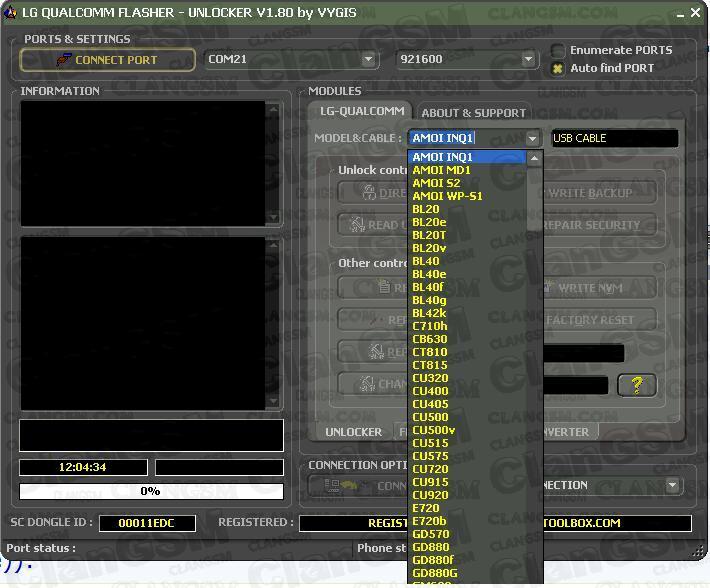710x588 pixels.
Task: Open the 921600 baud rate dropdown
Action: (528, 59)
